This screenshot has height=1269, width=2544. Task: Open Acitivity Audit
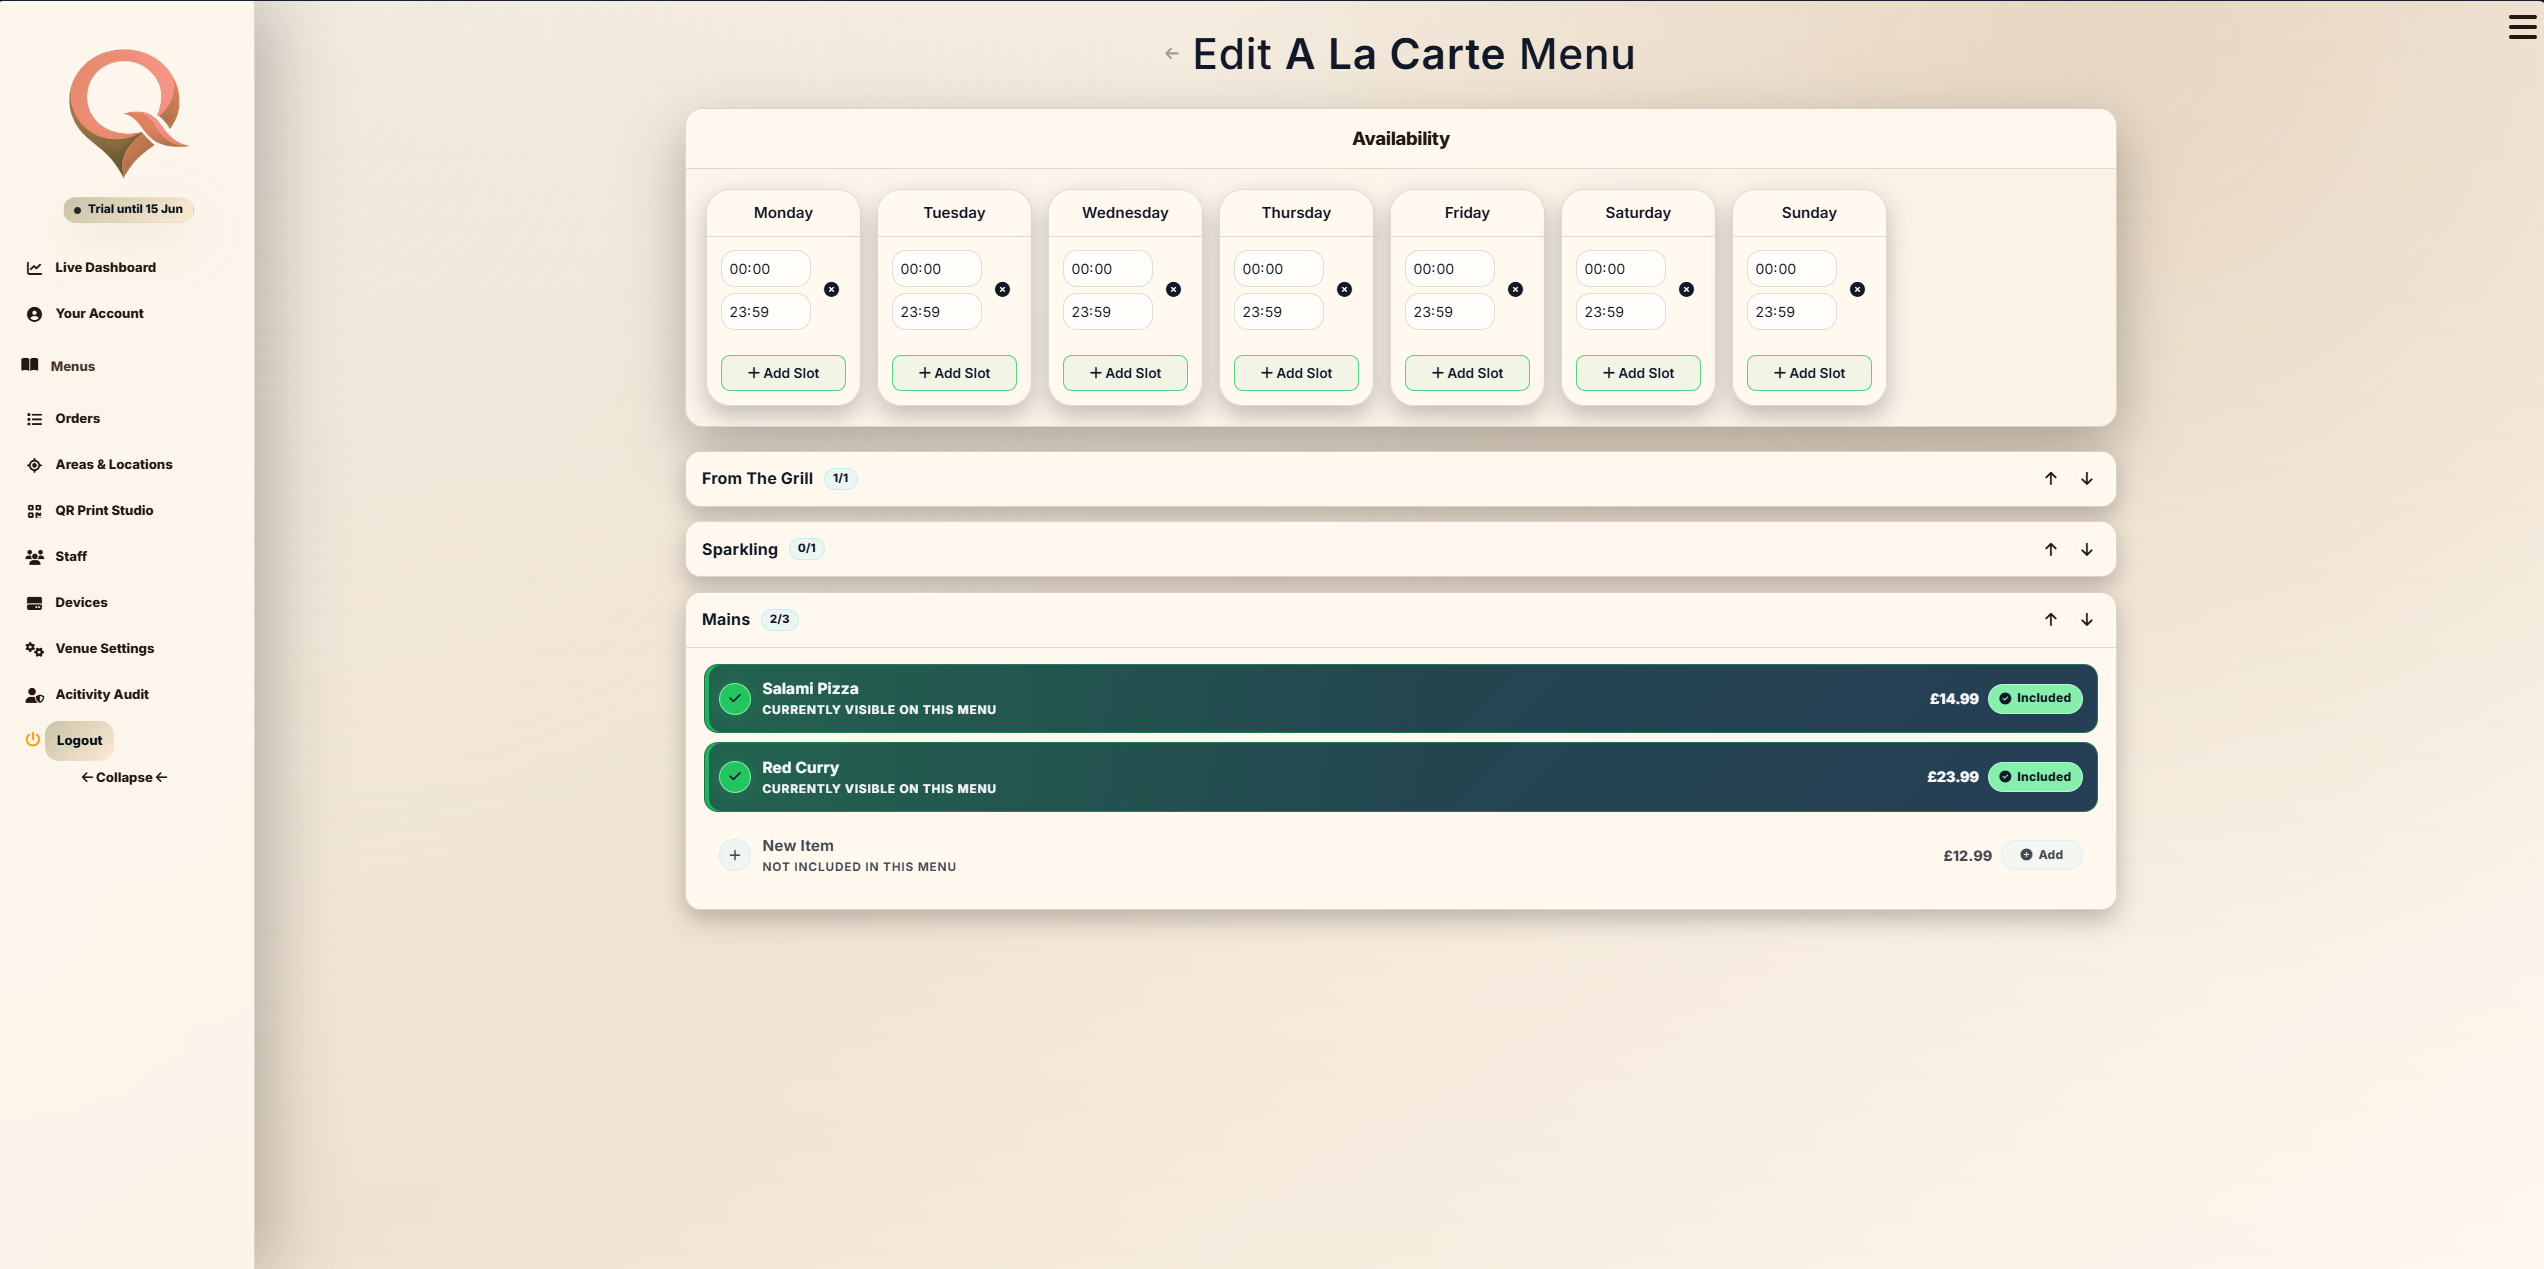coord(101,695)
